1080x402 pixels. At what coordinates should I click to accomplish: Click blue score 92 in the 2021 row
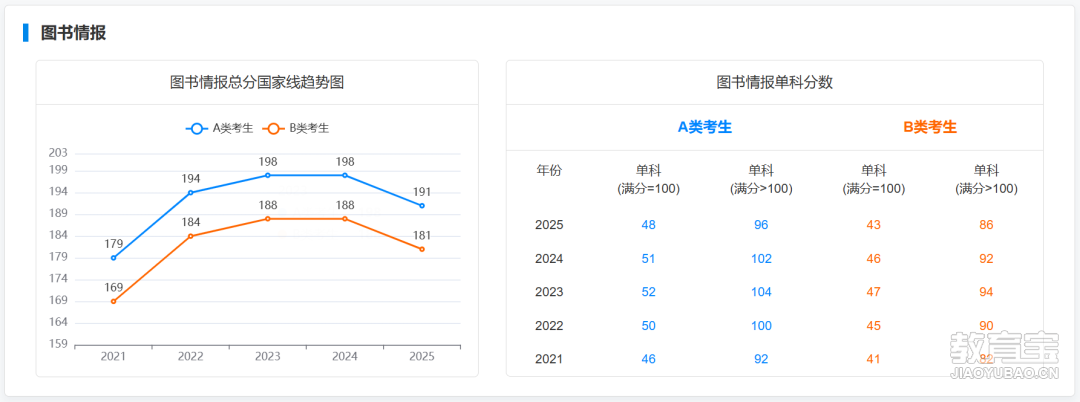[761, 359]
